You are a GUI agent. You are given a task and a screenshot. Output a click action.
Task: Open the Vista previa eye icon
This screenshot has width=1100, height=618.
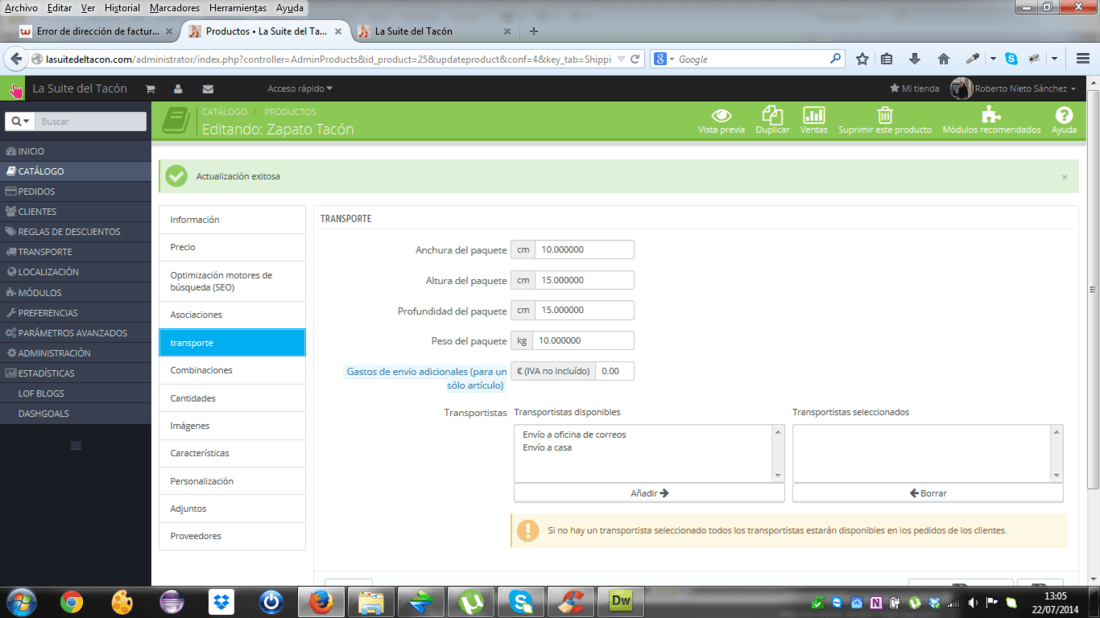[721, 115]
